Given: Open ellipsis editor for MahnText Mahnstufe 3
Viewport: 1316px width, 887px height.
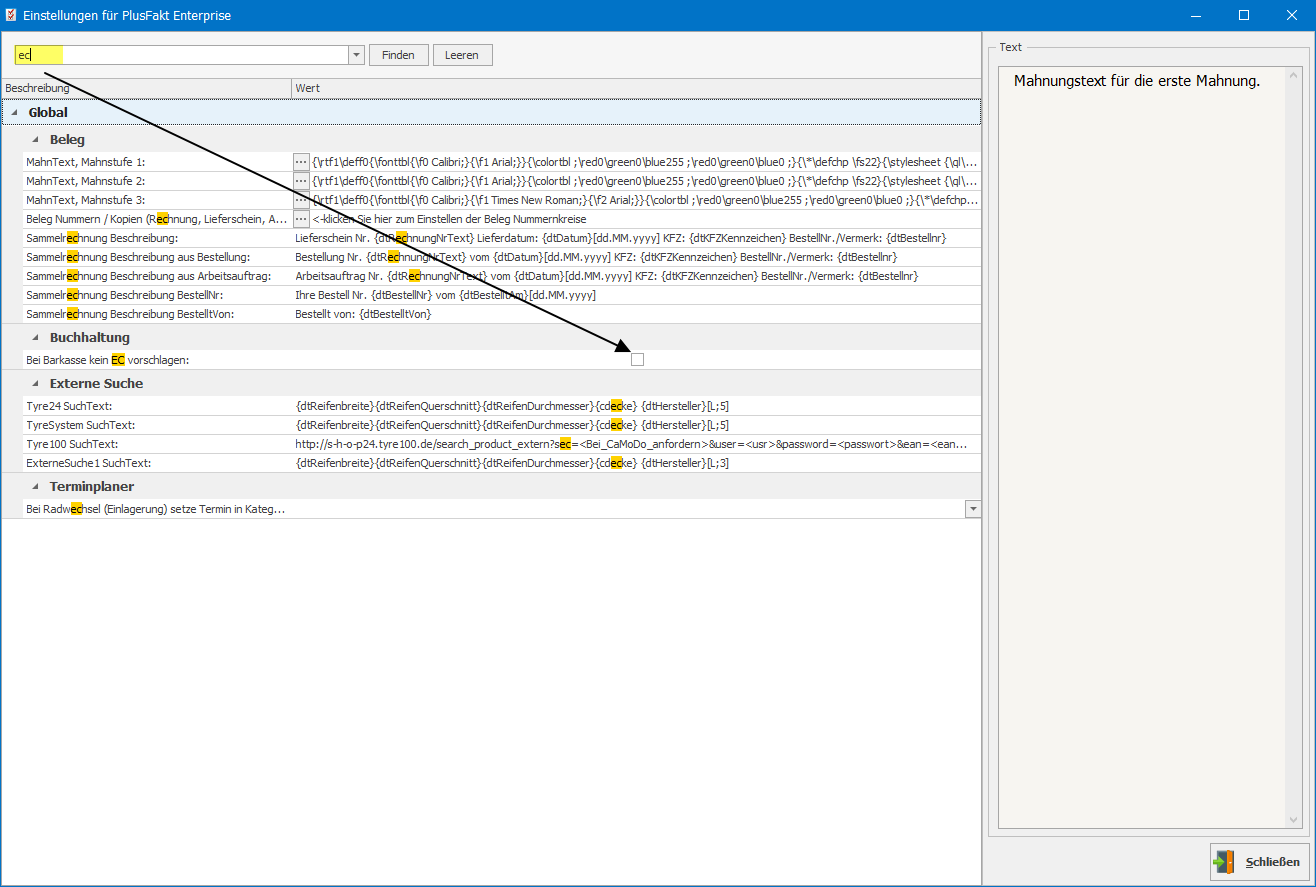Looking at the screenshot, I should coord(301,200).
